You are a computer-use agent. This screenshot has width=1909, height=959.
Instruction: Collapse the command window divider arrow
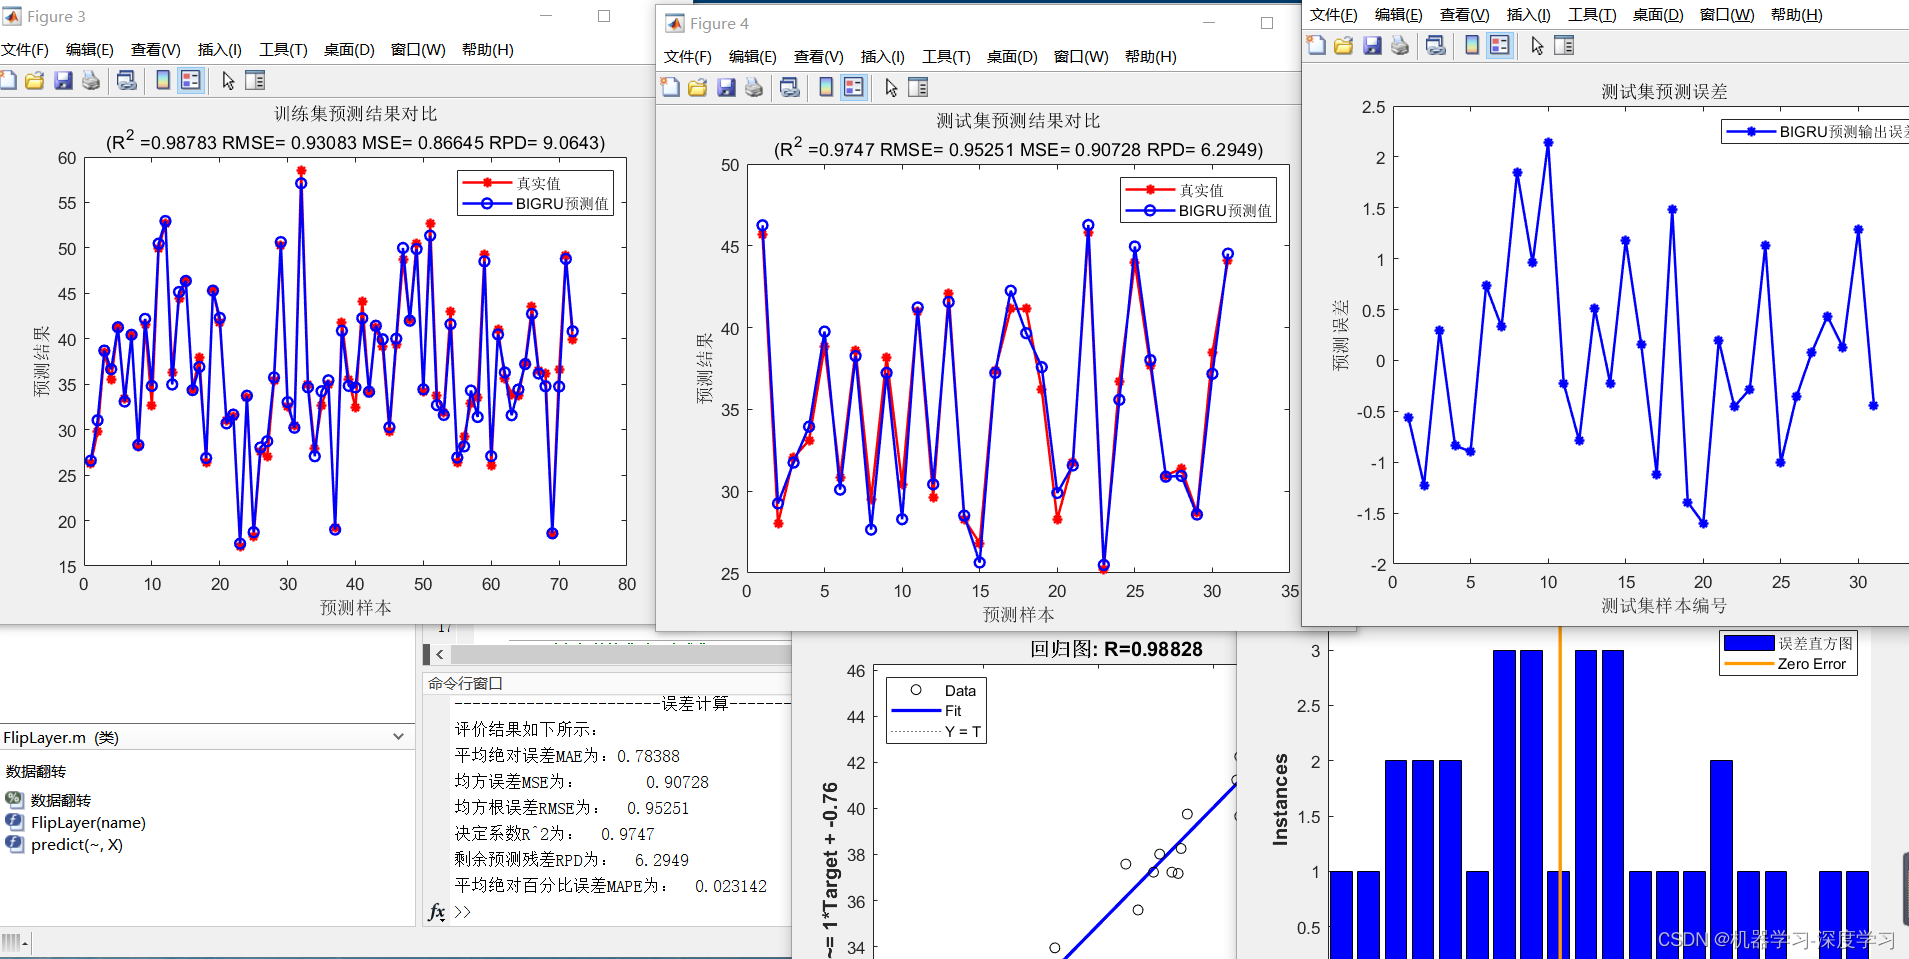440,654
